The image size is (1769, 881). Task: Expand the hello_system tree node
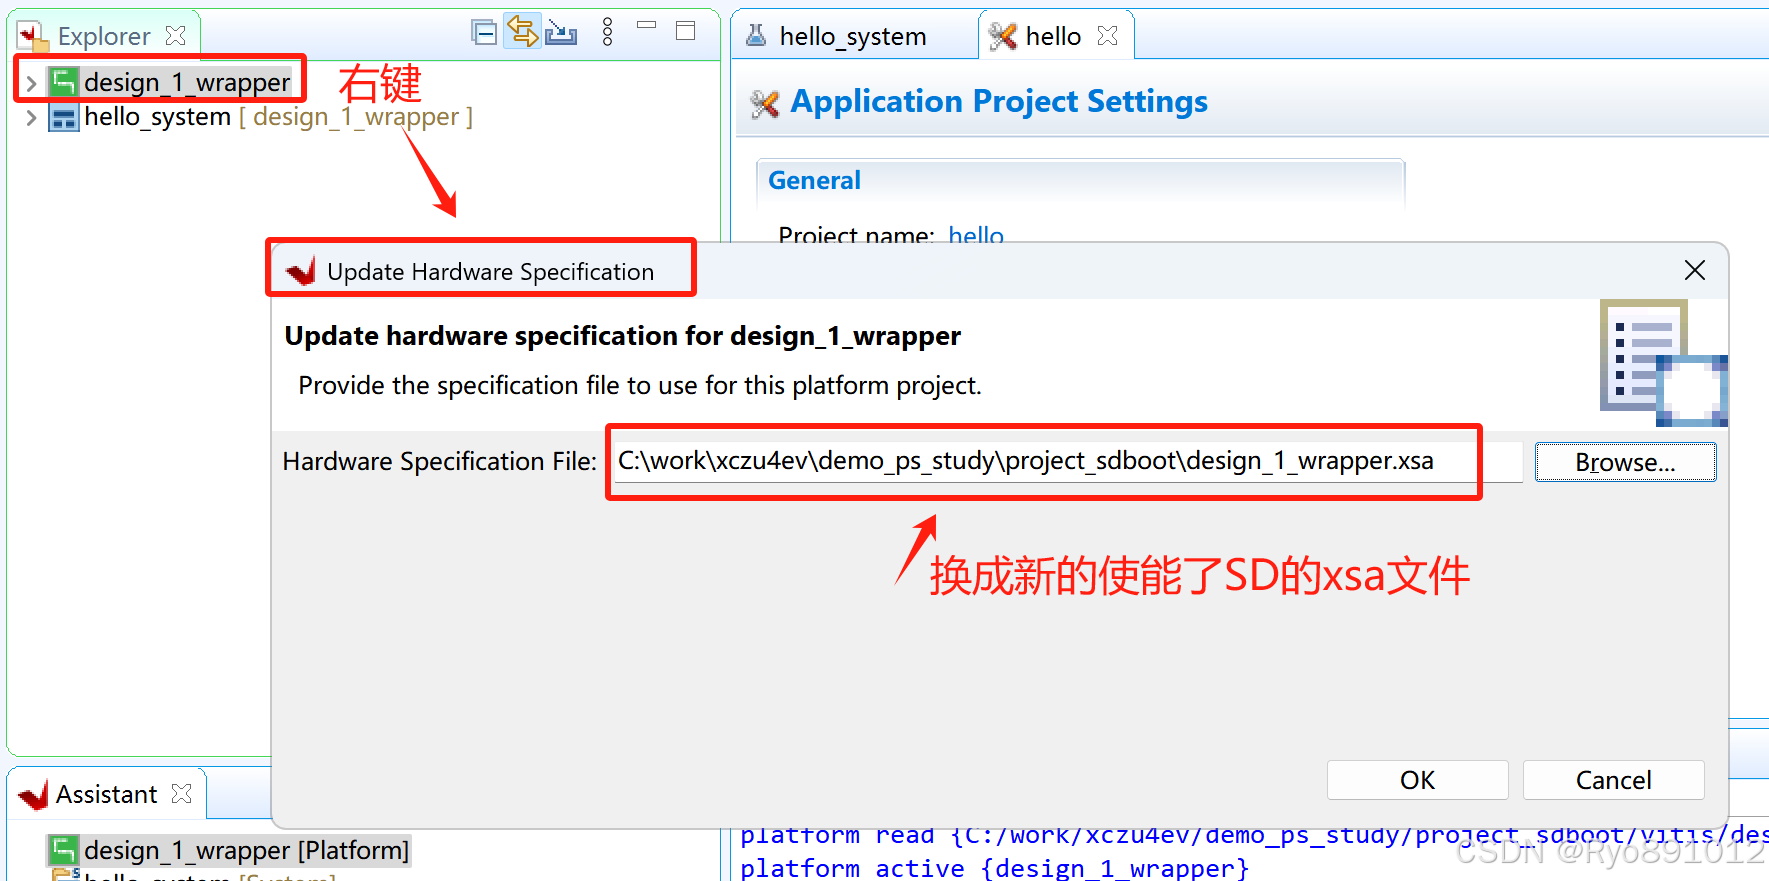(31, 118)
